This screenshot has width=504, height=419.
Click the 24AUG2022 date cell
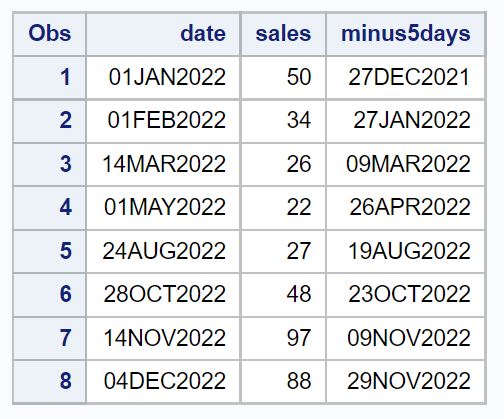[163, 251]
